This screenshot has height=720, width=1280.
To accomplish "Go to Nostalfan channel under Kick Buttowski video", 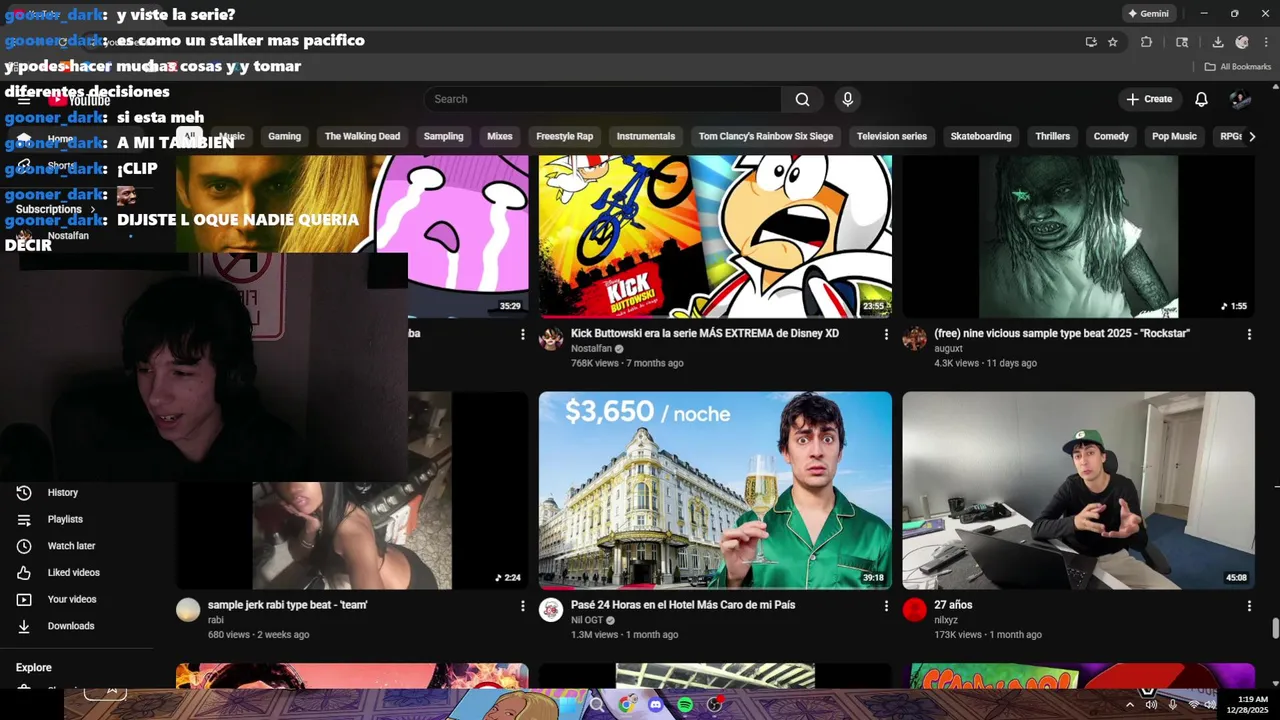I will 591,349.
